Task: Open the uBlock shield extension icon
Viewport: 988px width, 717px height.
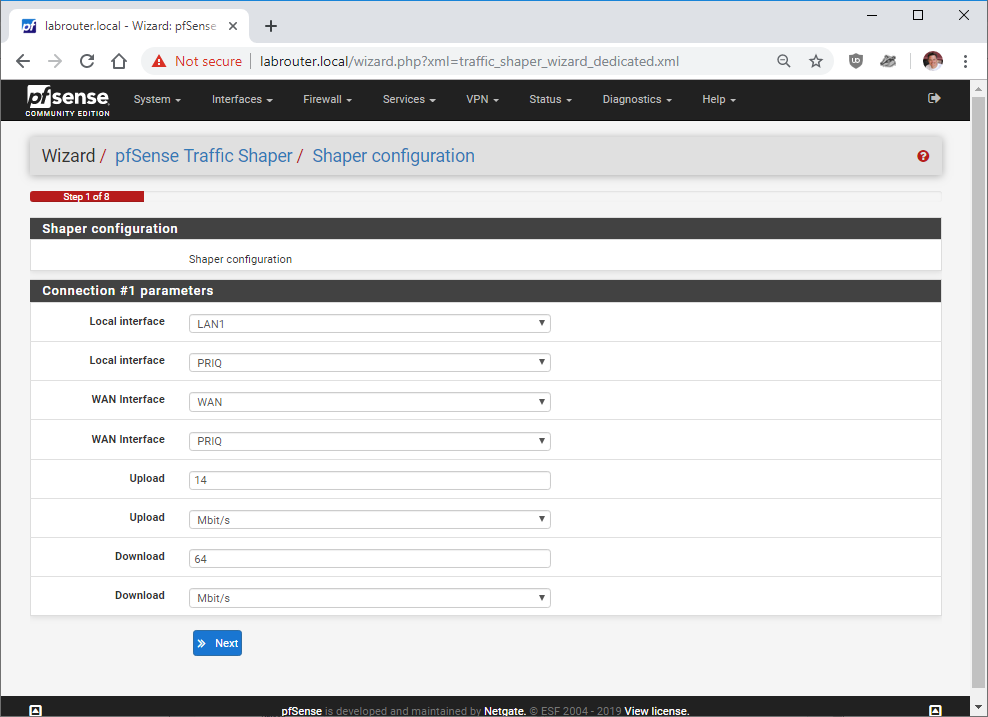Action: click(856, 61)
